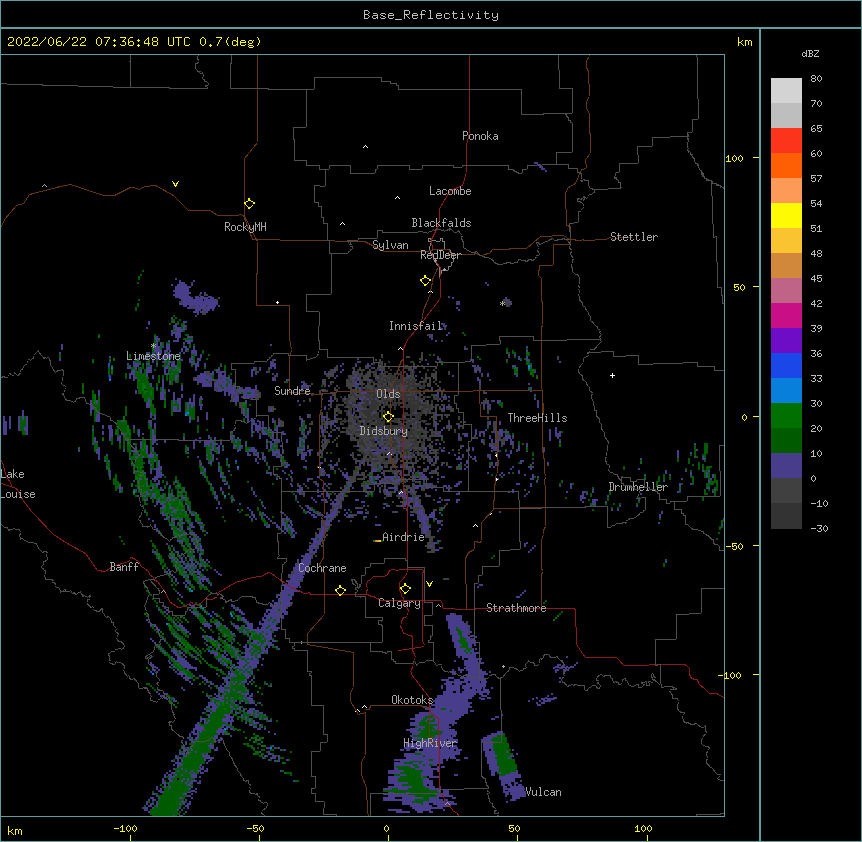Select the yellow 54-51 dBZ legend swatch

[x=786, y=215]
